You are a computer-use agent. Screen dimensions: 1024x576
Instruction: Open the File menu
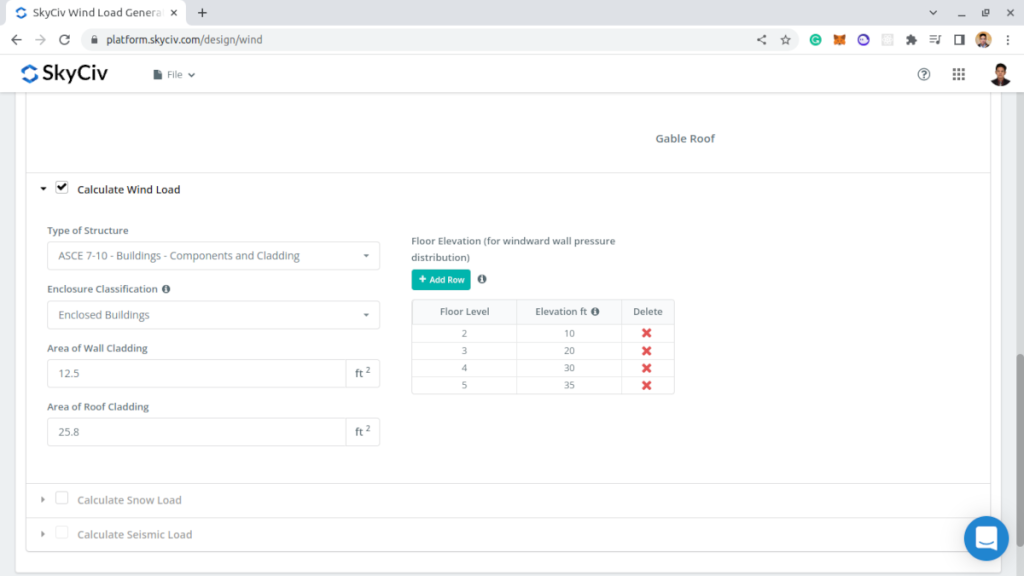pyautogui.click(x=174, y=75)
